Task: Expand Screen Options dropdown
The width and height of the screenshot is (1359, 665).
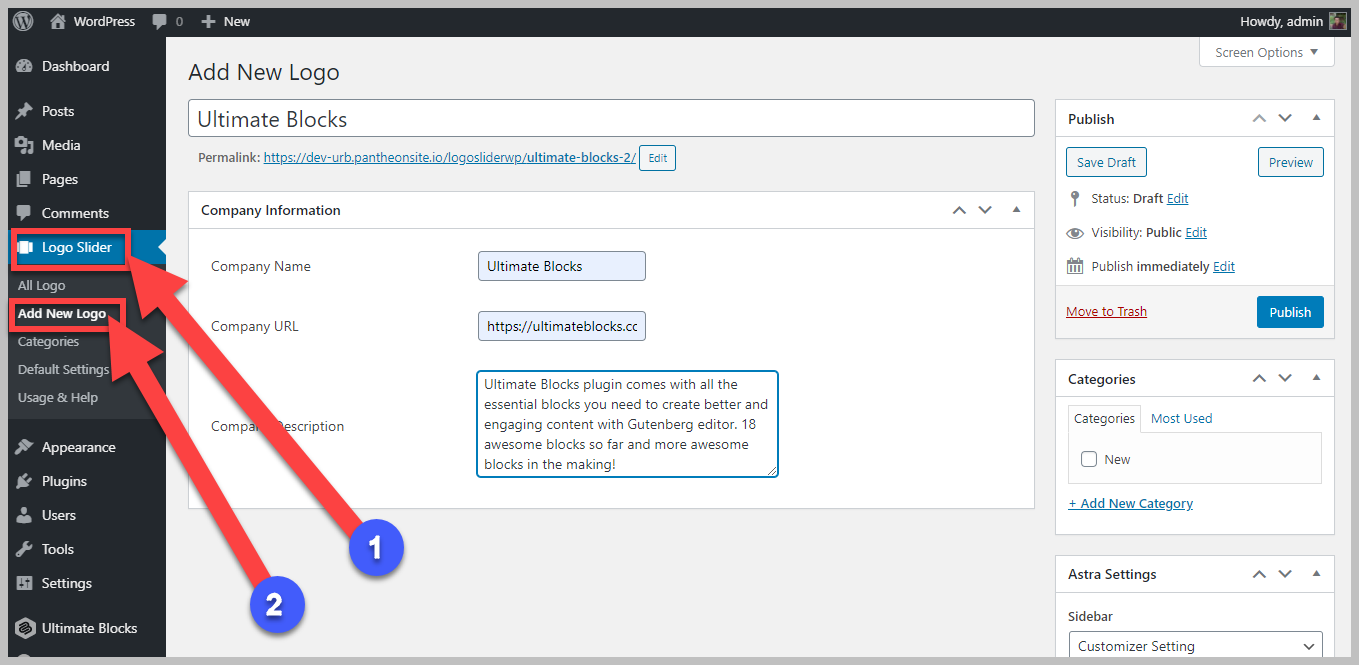Action: coord(1266,52)
